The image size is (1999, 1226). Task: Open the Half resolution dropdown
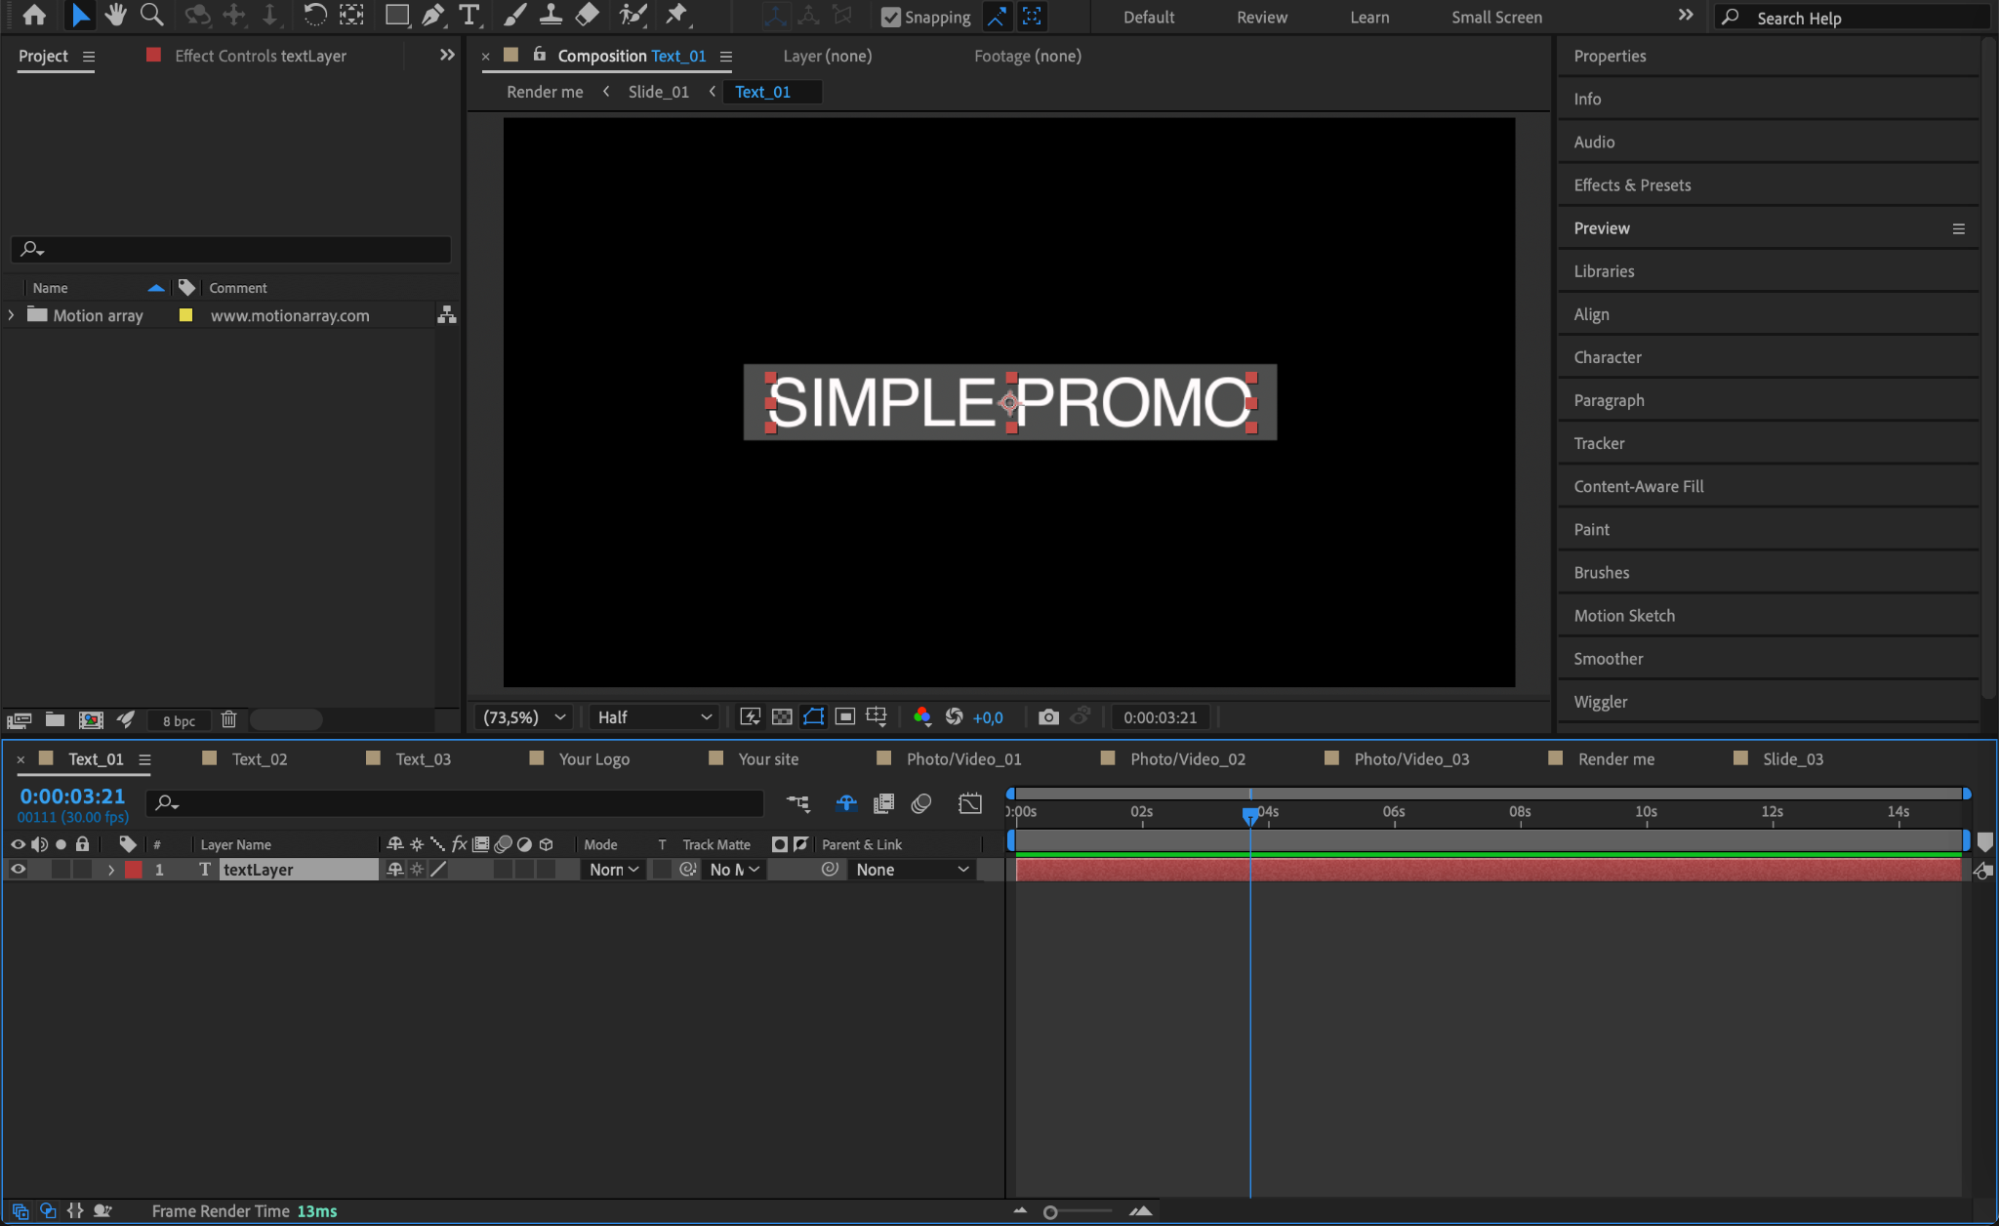(654, 717)
